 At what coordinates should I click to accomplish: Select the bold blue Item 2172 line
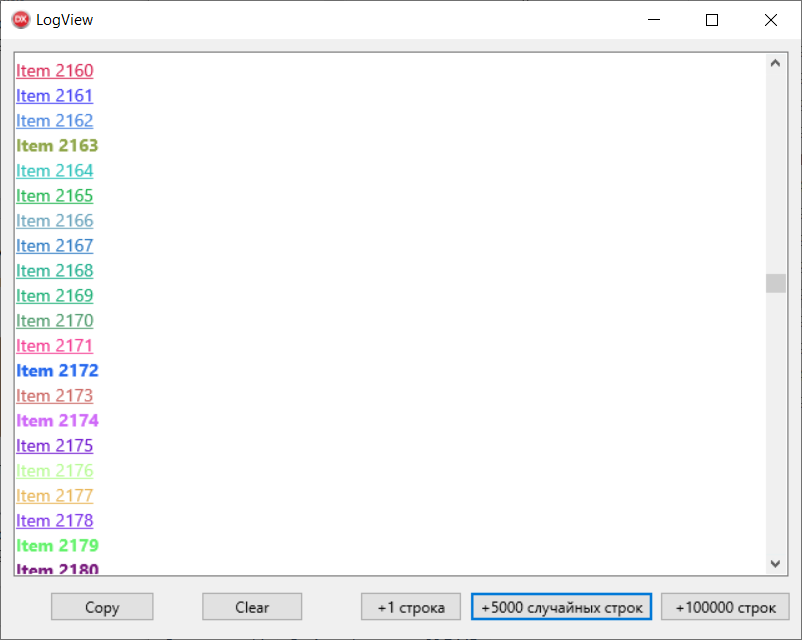pyautogui.click(x=57, y=371)
